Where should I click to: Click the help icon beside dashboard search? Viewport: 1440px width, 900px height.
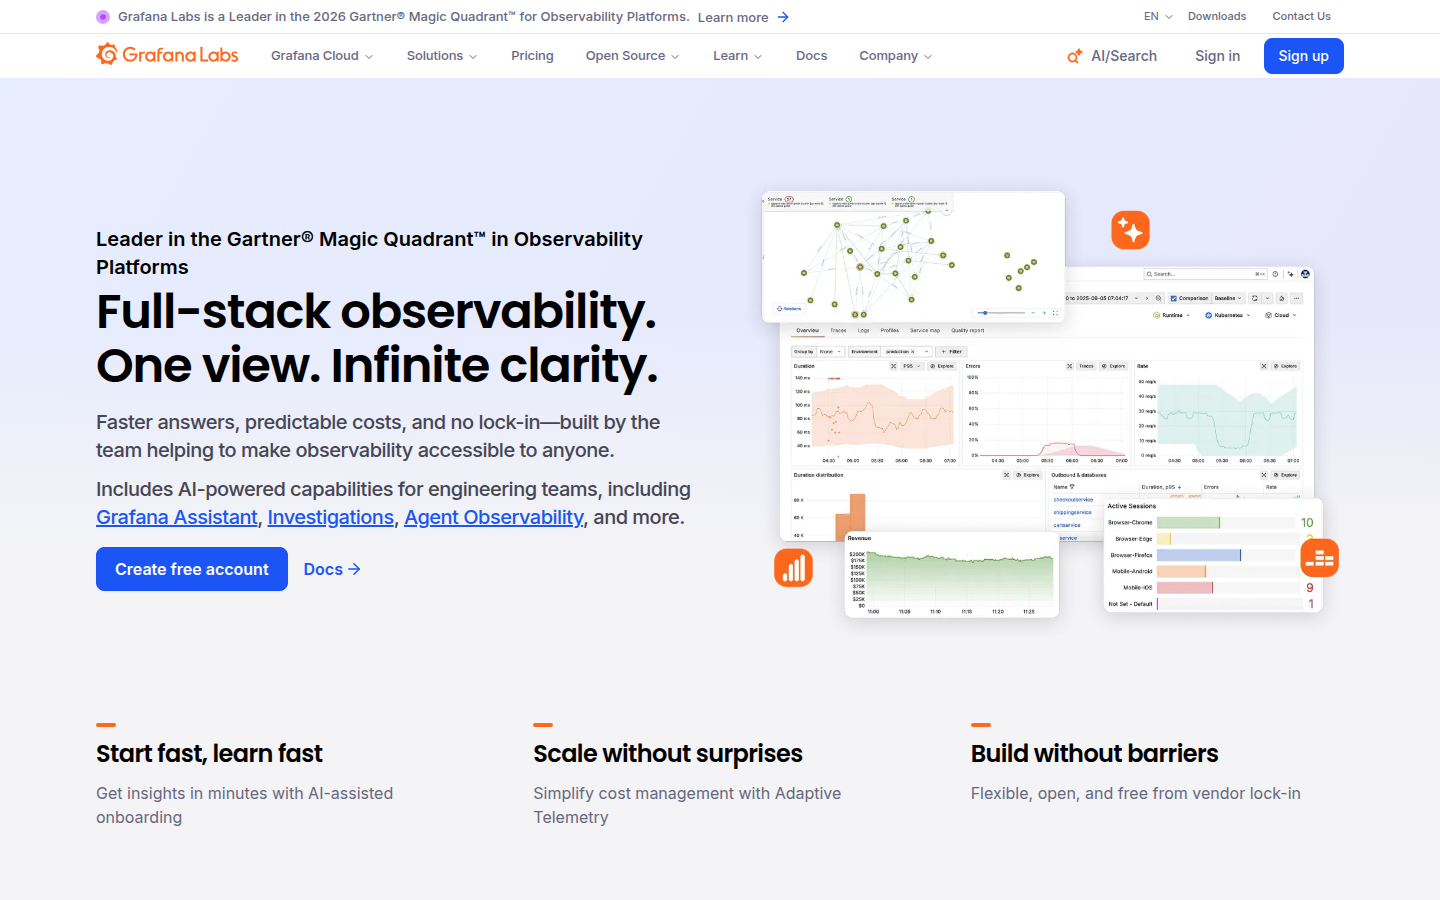(x=1275, y=274)
